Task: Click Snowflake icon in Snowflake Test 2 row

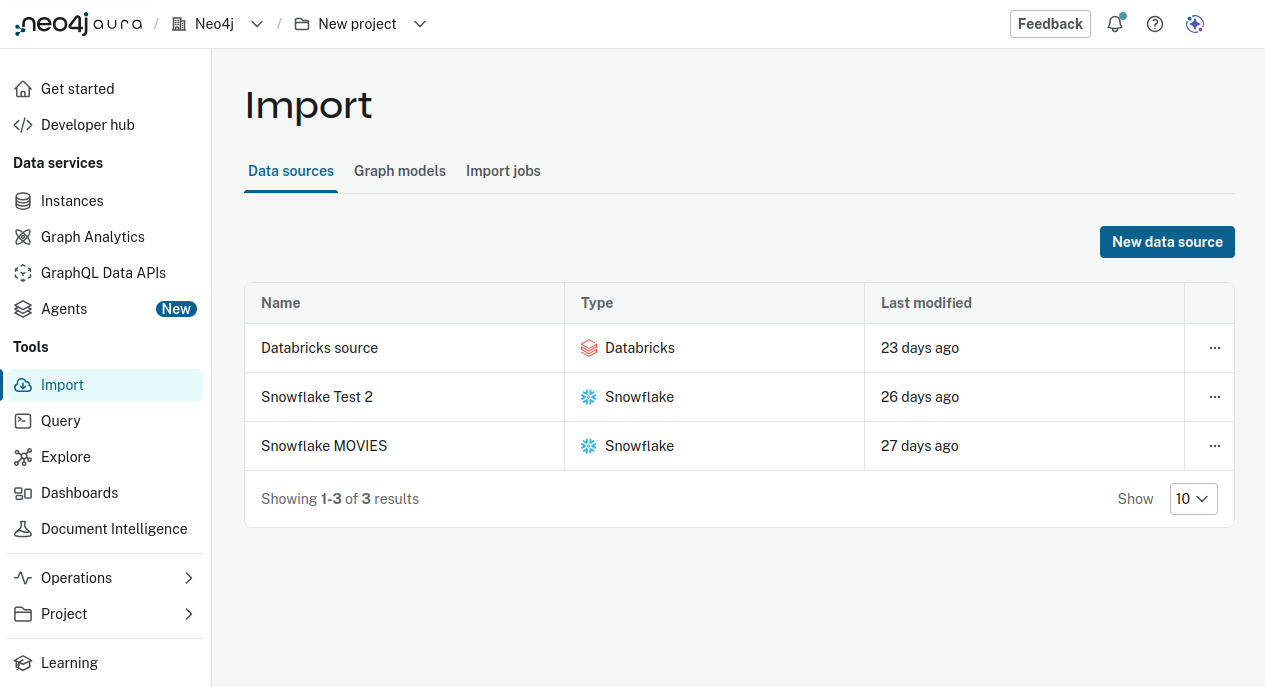Action: (589, 397)
